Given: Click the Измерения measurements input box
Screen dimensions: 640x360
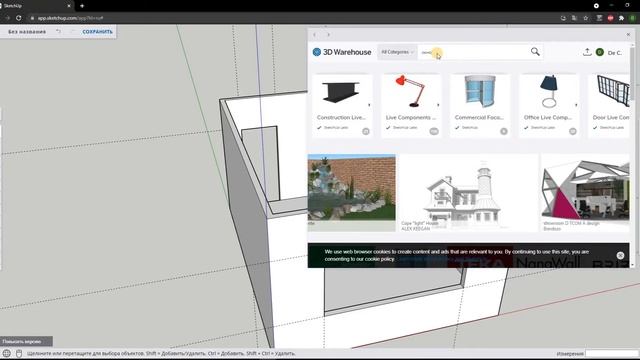Looking at the screenshot, I should click(611, 353).
